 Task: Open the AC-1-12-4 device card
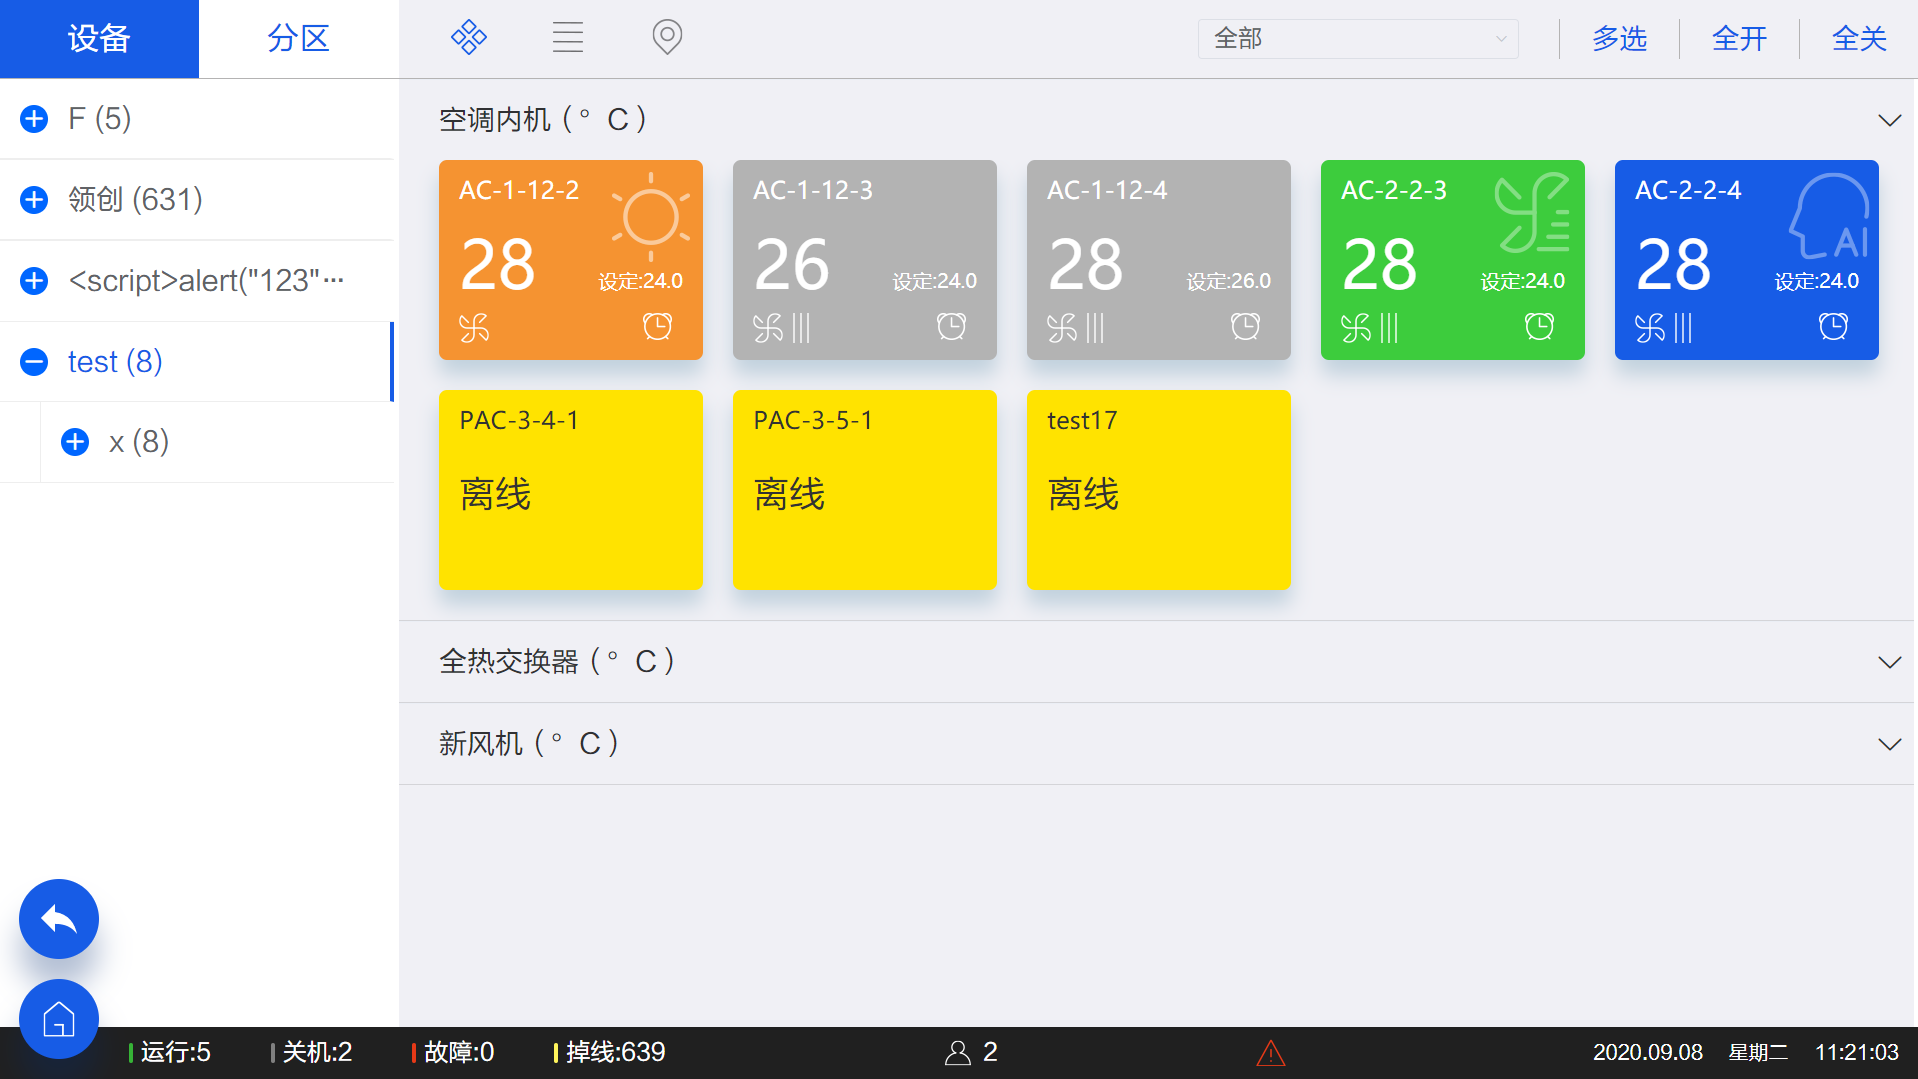point(1159,260)
